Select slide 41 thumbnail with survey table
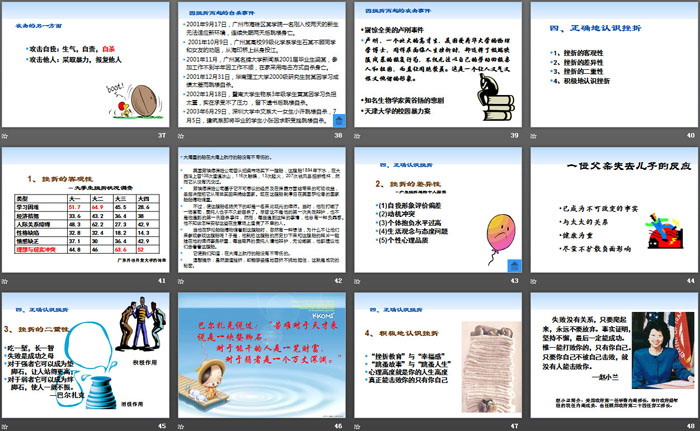700x431 pixels. (86, 210)
